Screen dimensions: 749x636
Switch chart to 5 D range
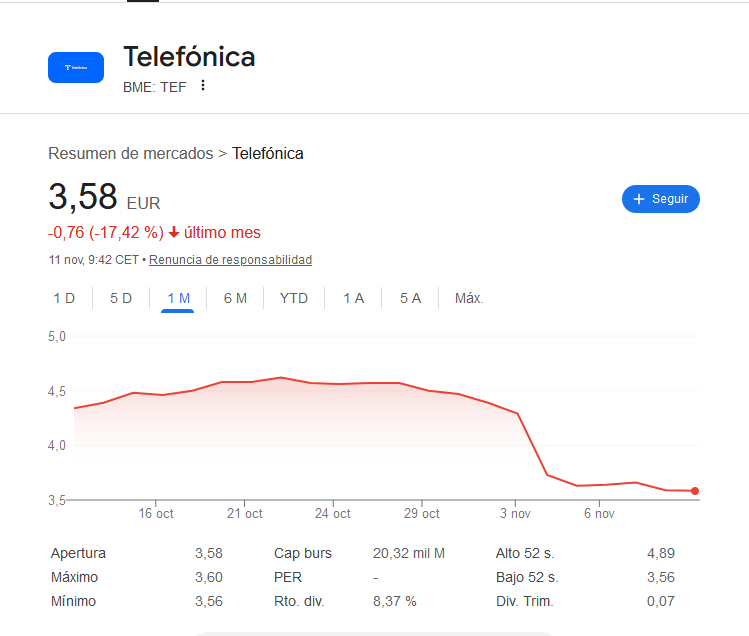pos(121,298)
